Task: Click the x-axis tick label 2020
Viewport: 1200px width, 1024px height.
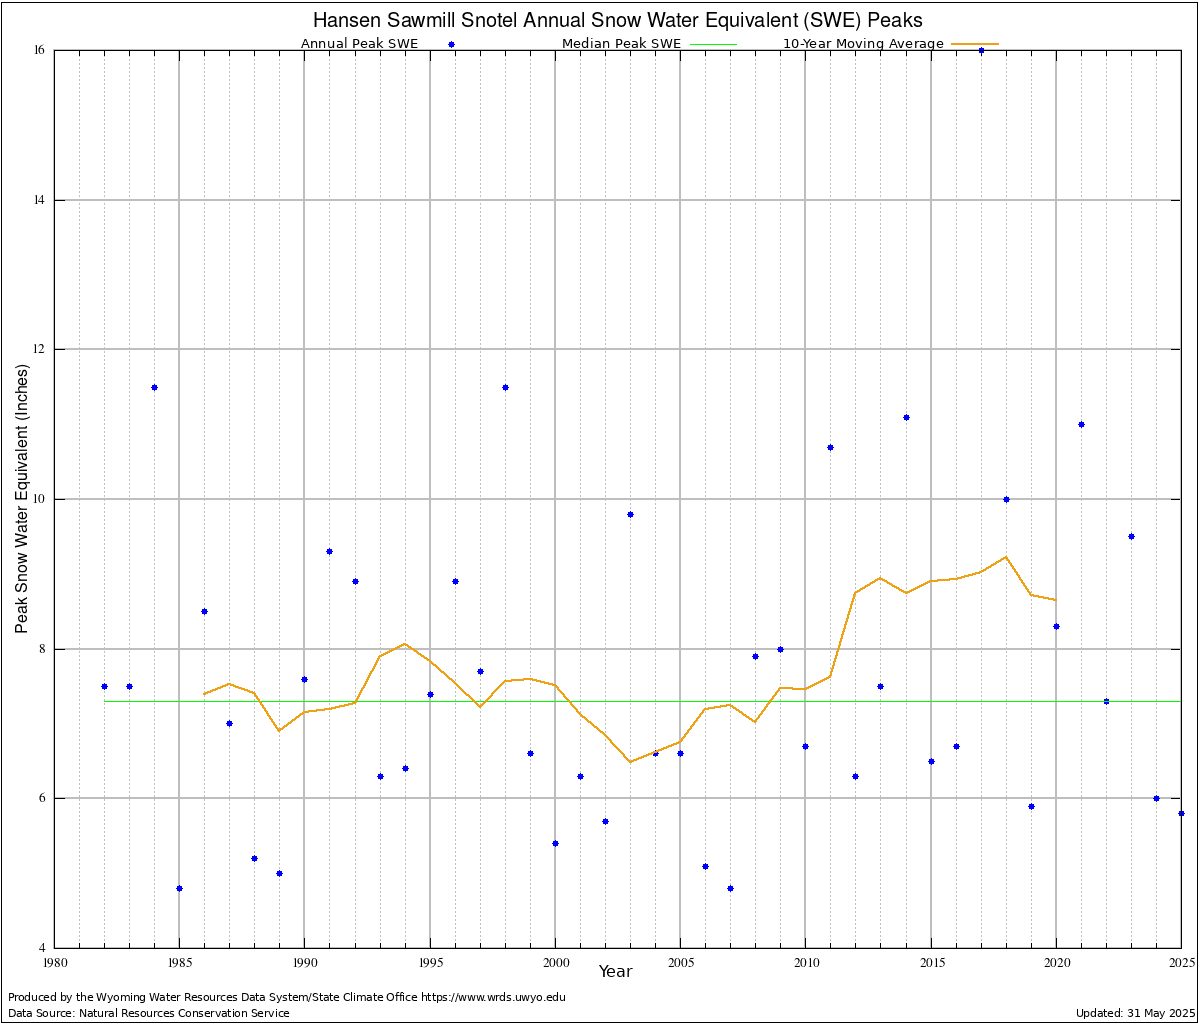Action: coord(1057,962)
